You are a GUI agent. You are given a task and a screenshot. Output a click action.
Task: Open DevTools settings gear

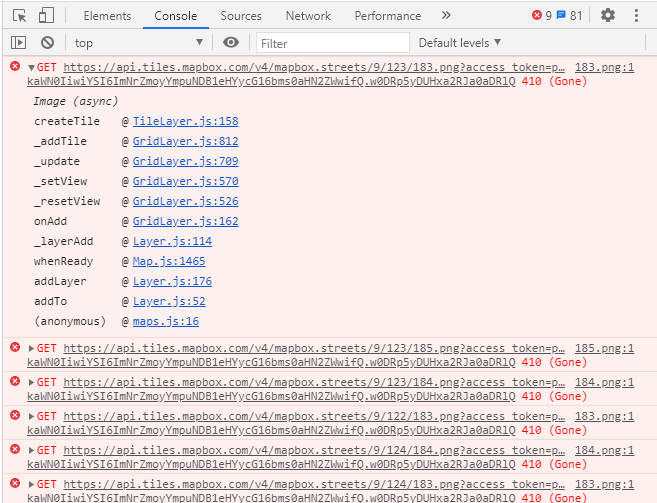click(608, 15)
